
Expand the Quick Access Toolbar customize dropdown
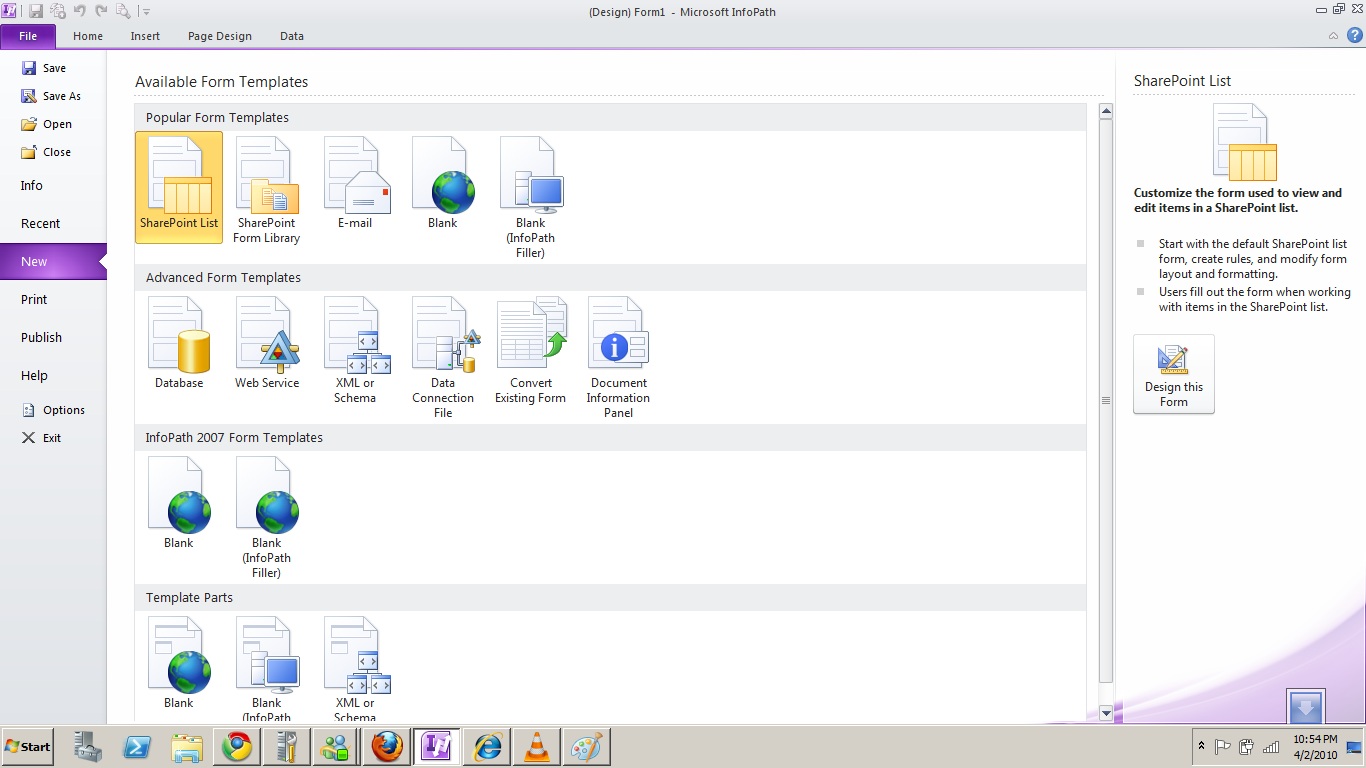point(147,12)
